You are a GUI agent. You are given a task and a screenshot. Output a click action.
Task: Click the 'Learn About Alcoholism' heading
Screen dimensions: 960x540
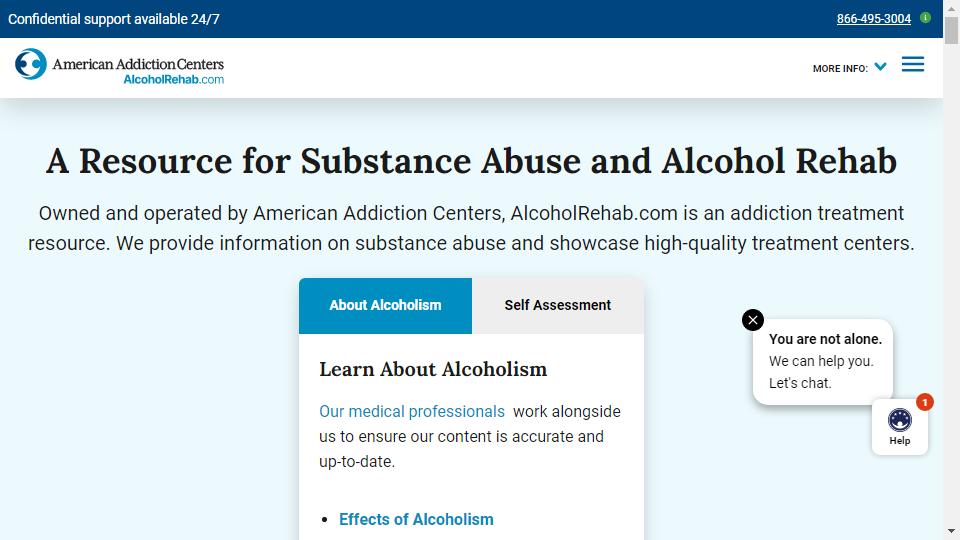433,369
